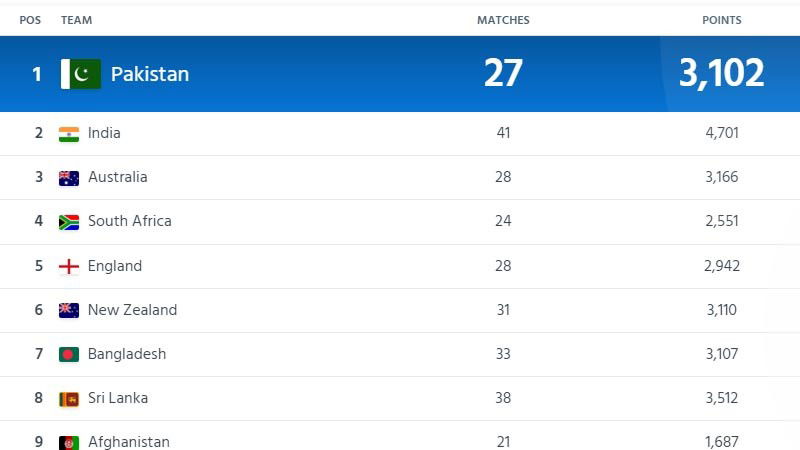Select New Zealand team name
The height and width of the screenshot is (450, 800).
pos(132,310)
